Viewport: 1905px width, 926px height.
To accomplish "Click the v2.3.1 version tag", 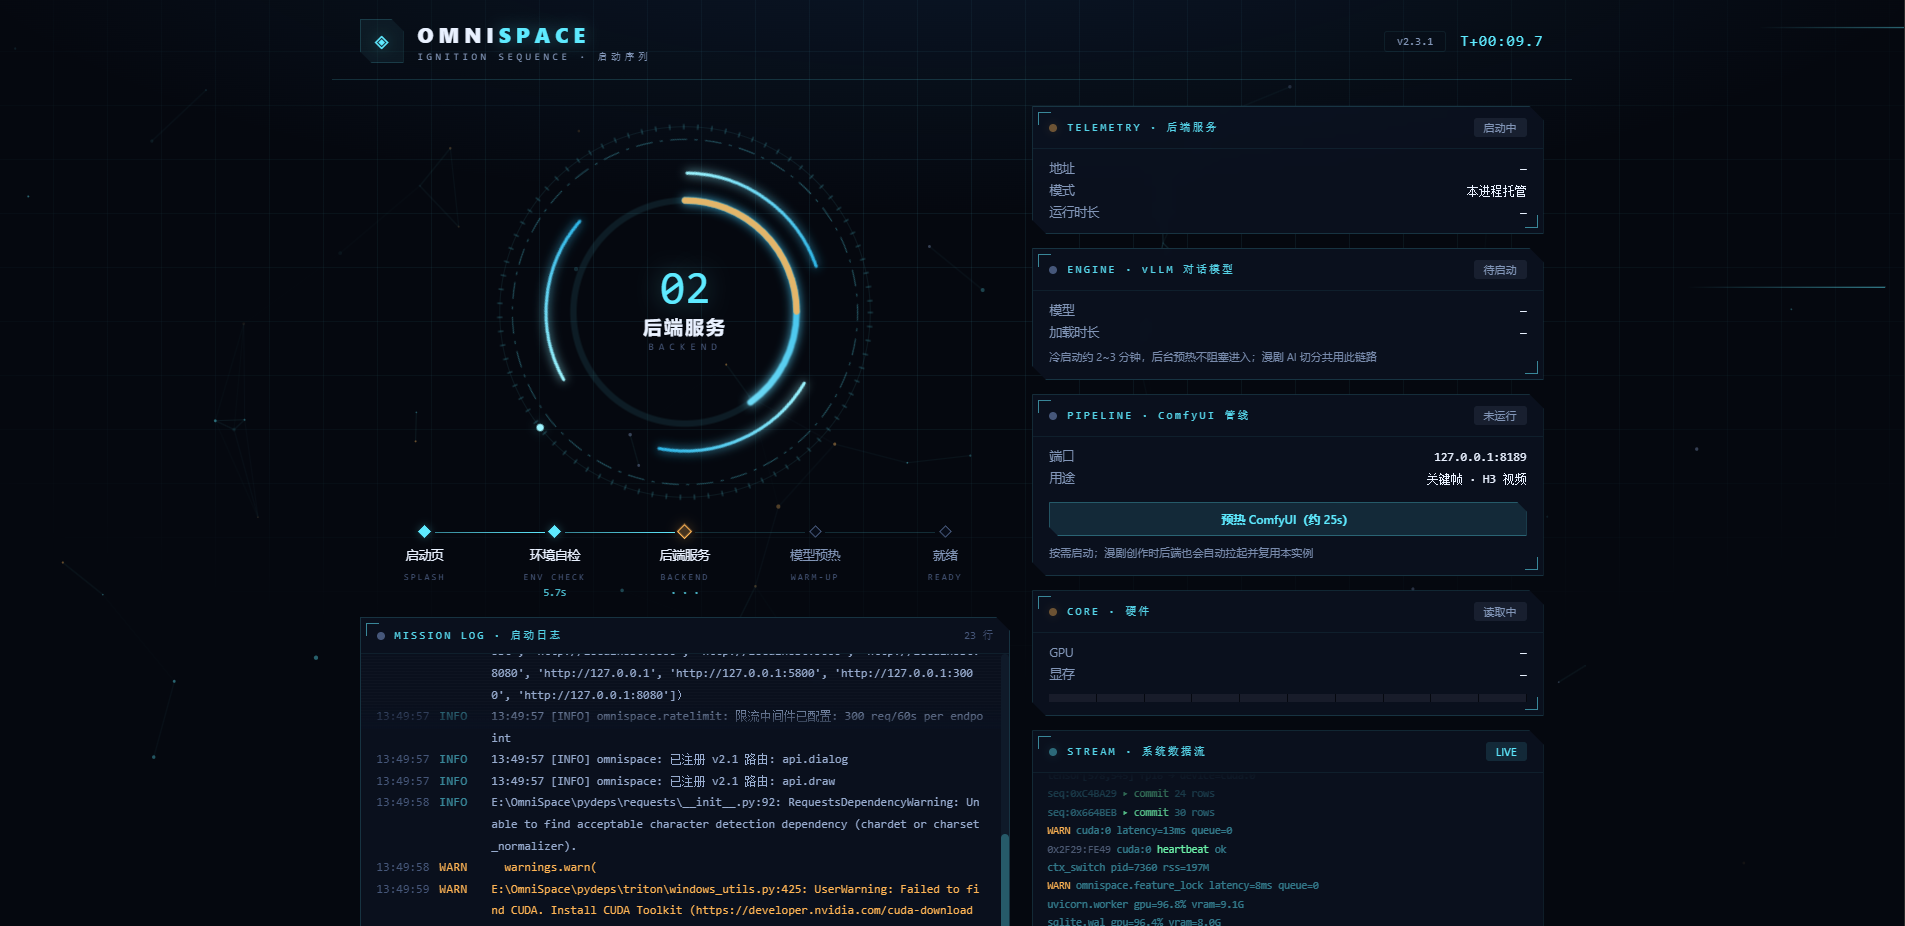I will point(1415,42).
